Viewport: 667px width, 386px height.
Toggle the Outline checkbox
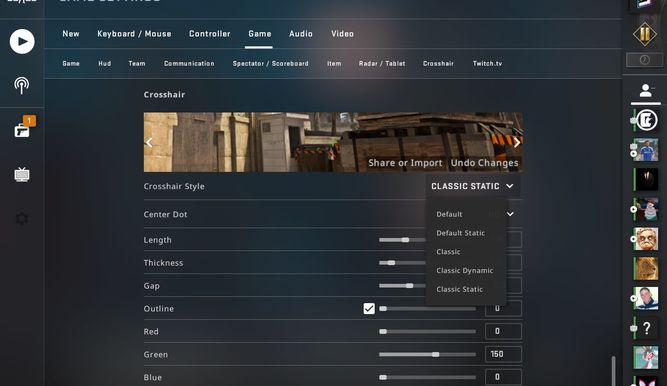[x=369, y=309]
